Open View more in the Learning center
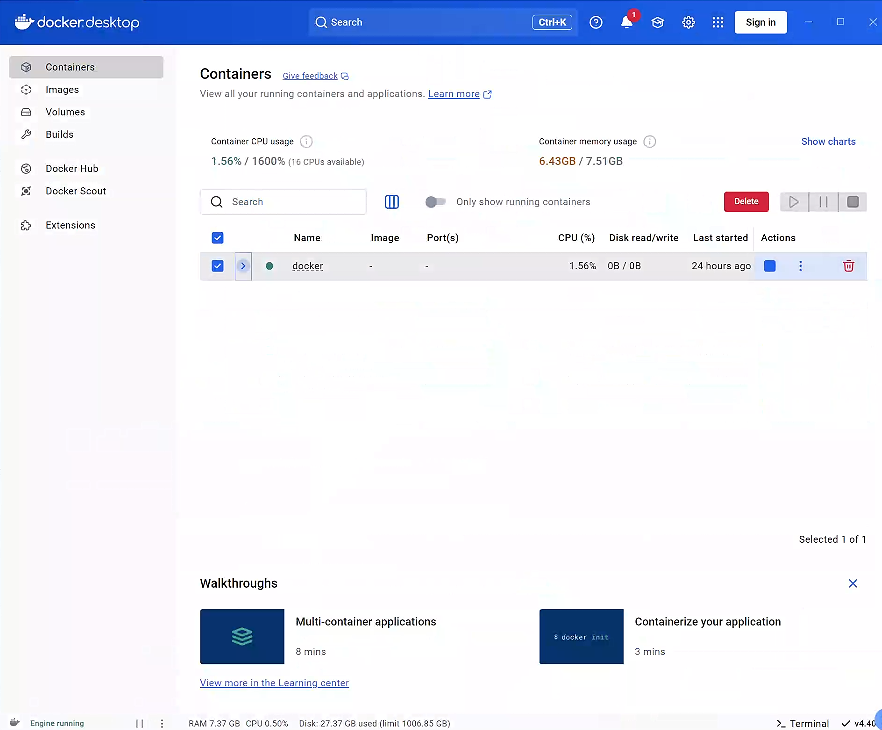 (274, 683)
